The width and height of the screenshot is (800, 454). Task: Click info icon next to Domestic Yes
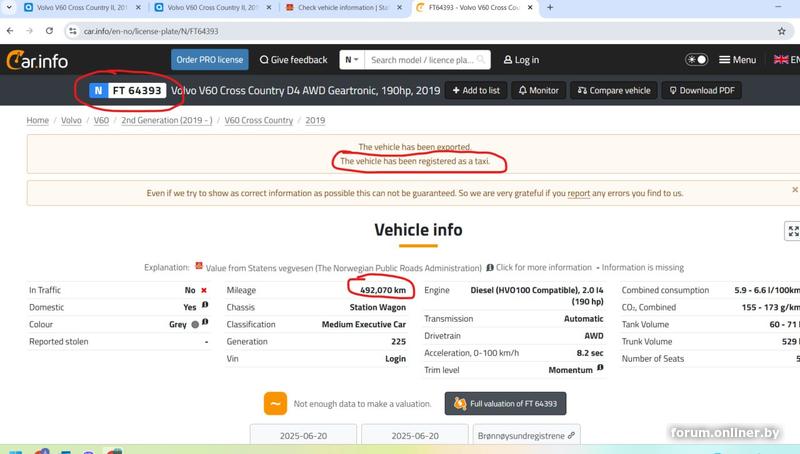pos(205,305)
